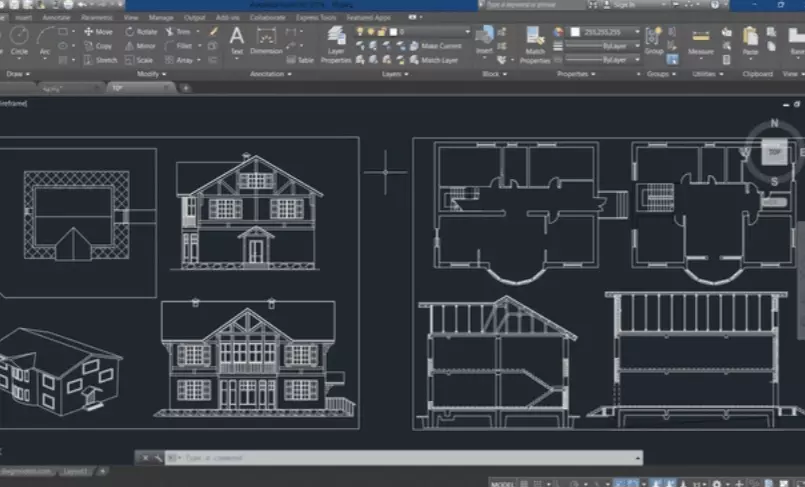Toggle MODEL space in status bar
The height and width of the screenshot is (487, 805).
point(502,483)
